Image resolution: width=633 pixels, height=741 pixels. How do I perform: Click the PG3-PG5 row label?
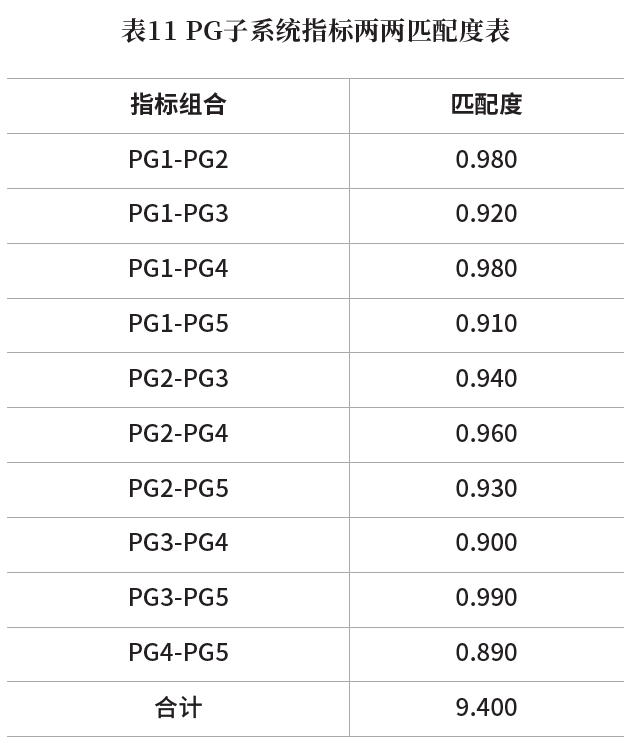click(178, 598)
